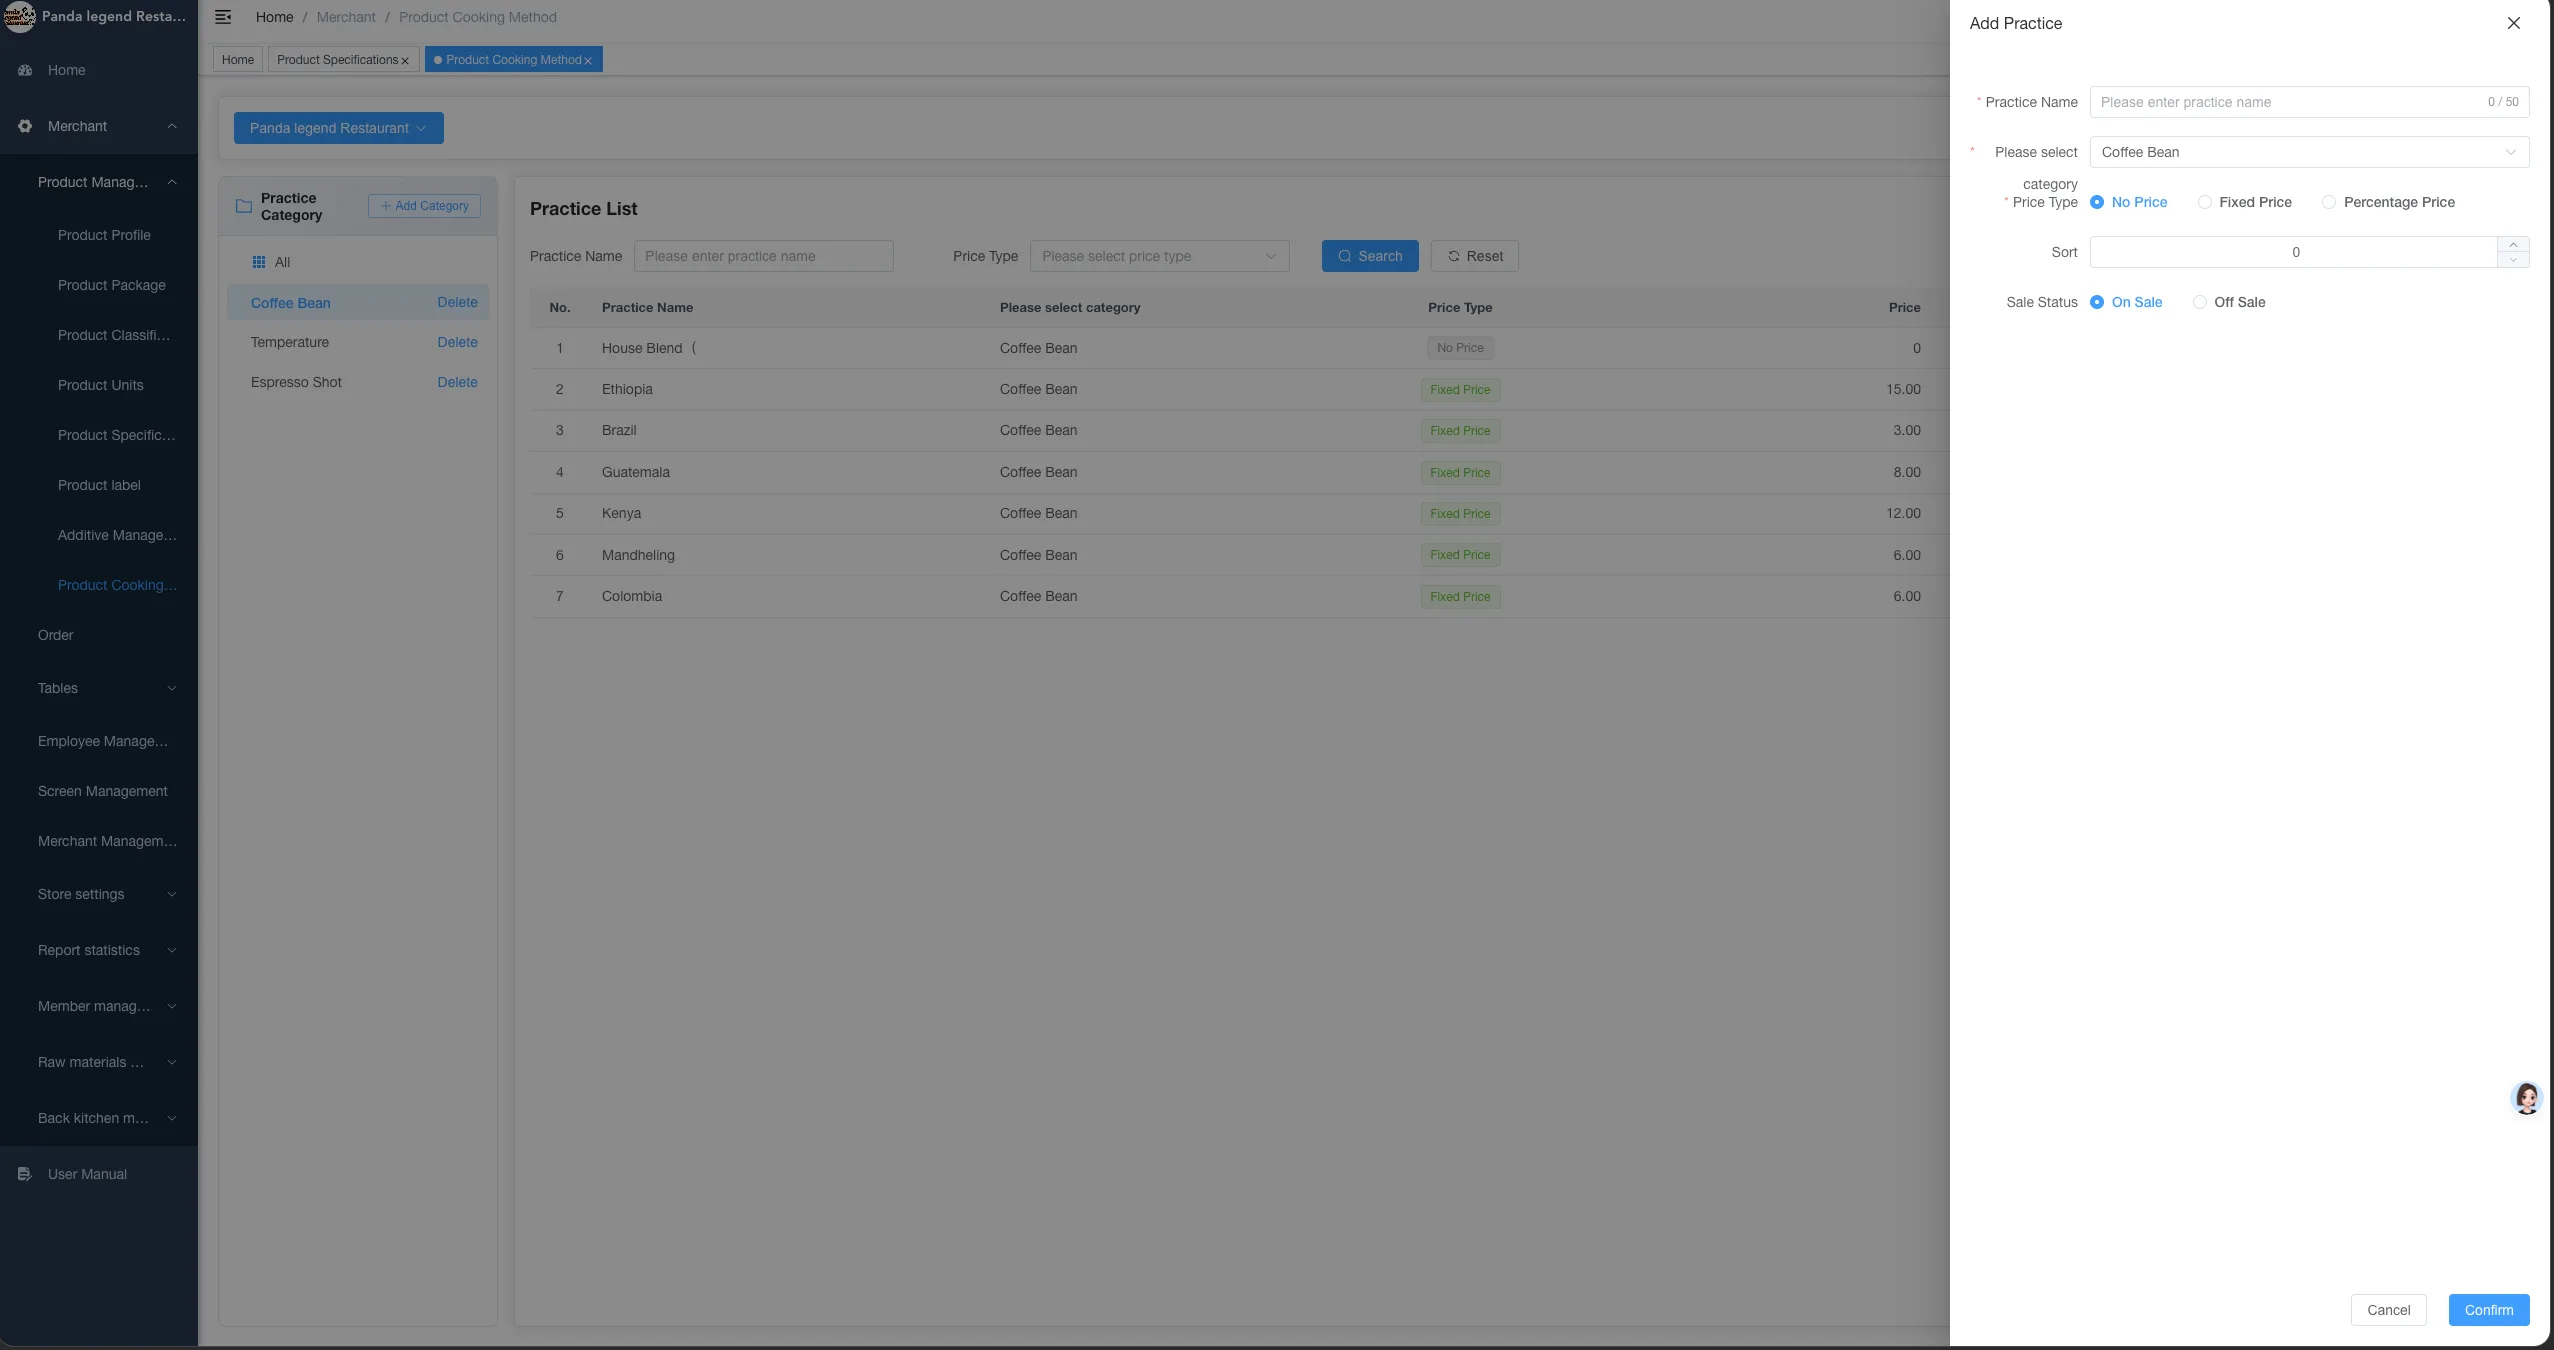Click the All categories grid icon
Image resolution: width=2554 pixels, height=1350 pixels.
point(259,262)
